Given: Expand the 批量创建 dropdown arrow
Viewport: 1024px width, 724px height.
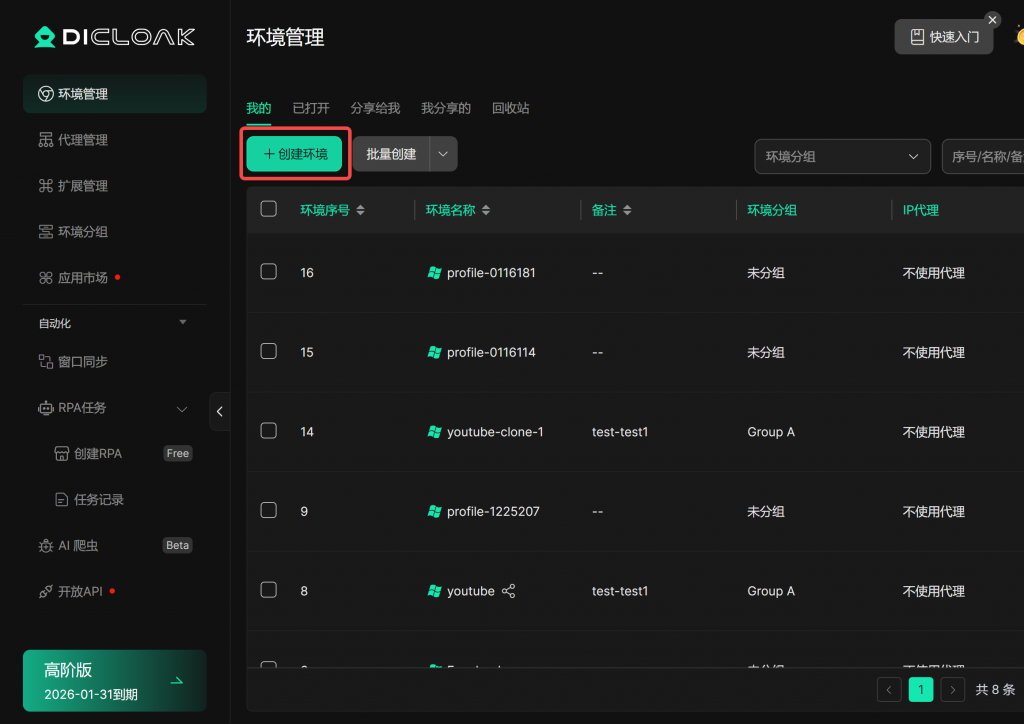Looking at the screenshot, I should coord(443,154).
